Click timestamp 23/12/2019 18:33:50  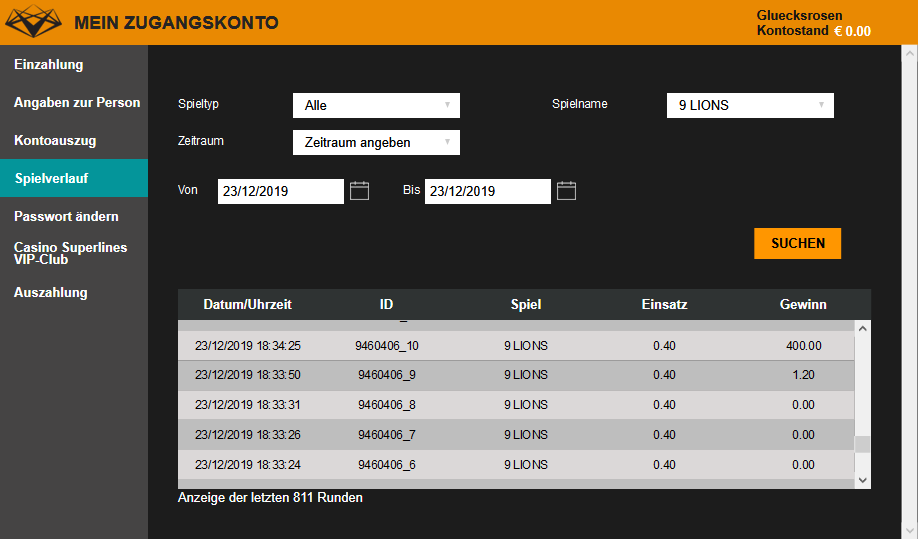click(x=248, y=375)
